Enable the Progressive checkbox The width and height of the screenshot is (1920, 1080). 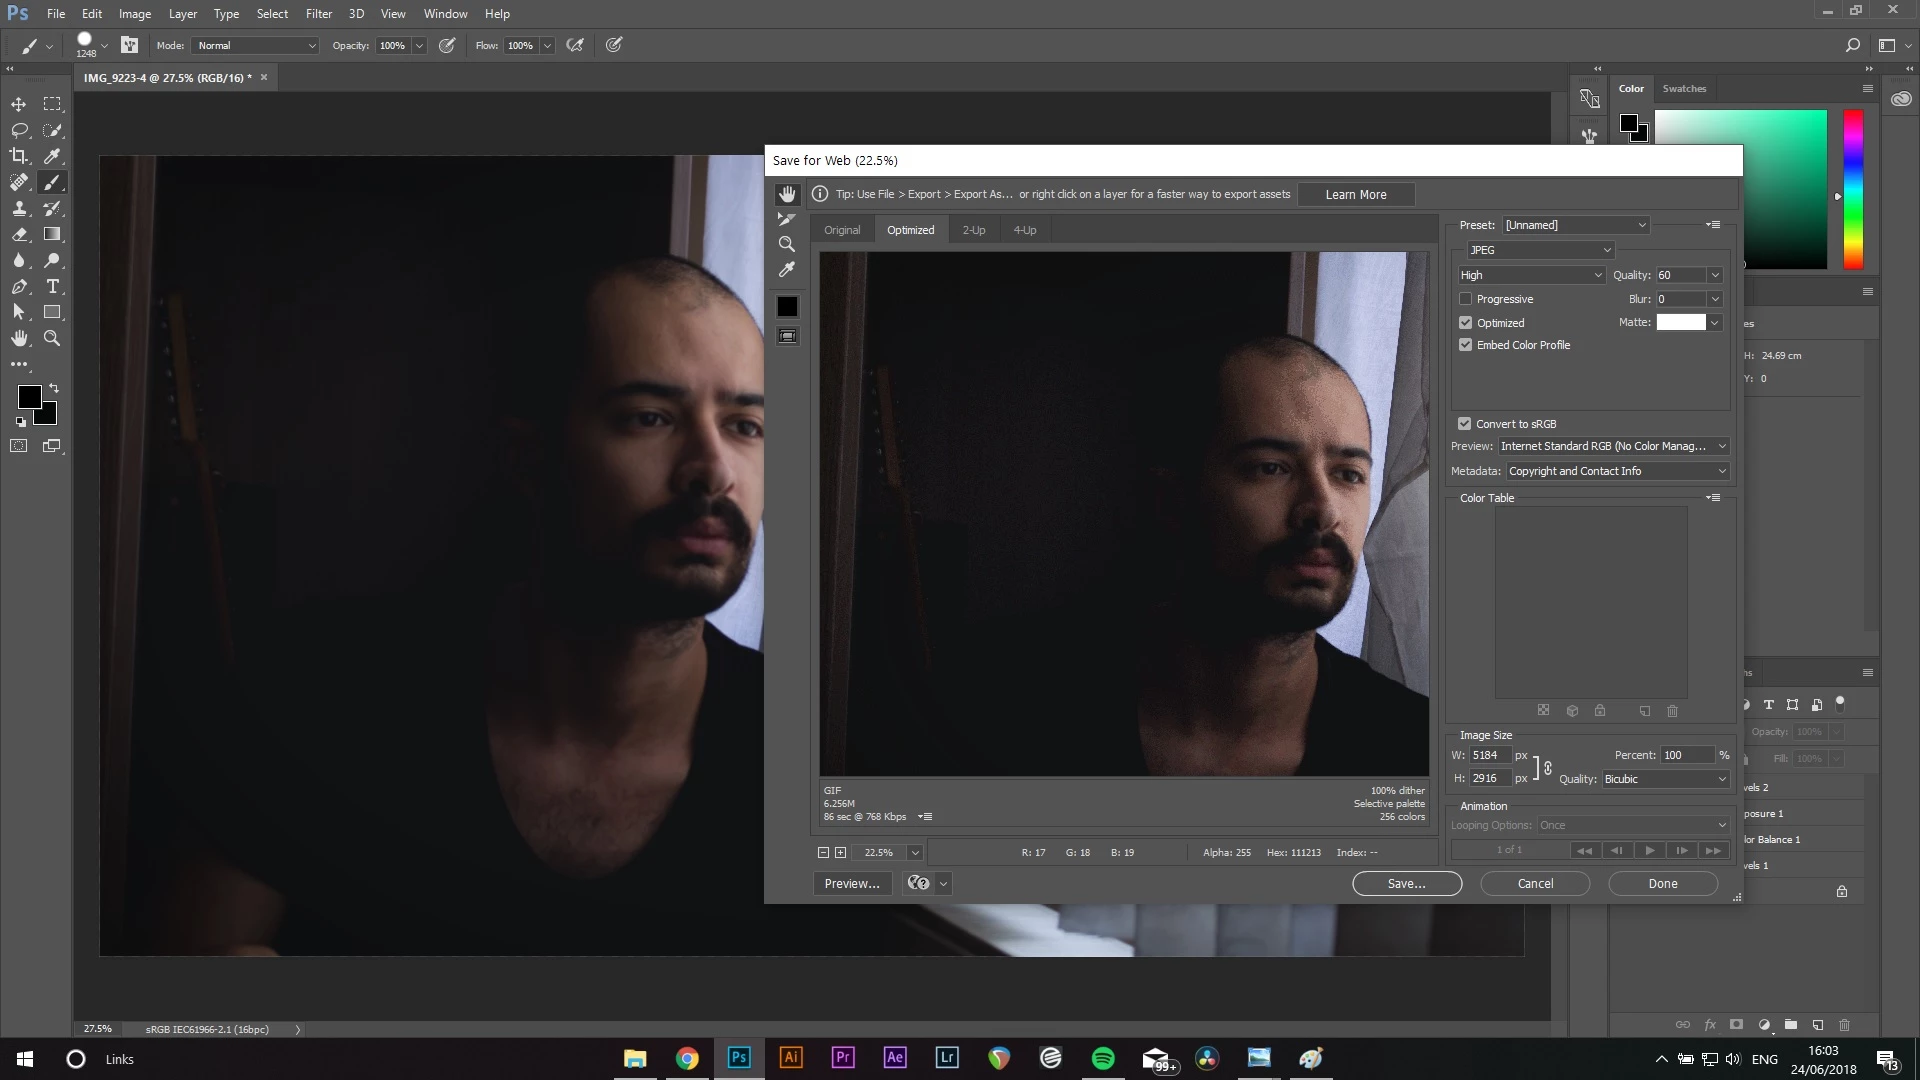(x=1466, y=299)
